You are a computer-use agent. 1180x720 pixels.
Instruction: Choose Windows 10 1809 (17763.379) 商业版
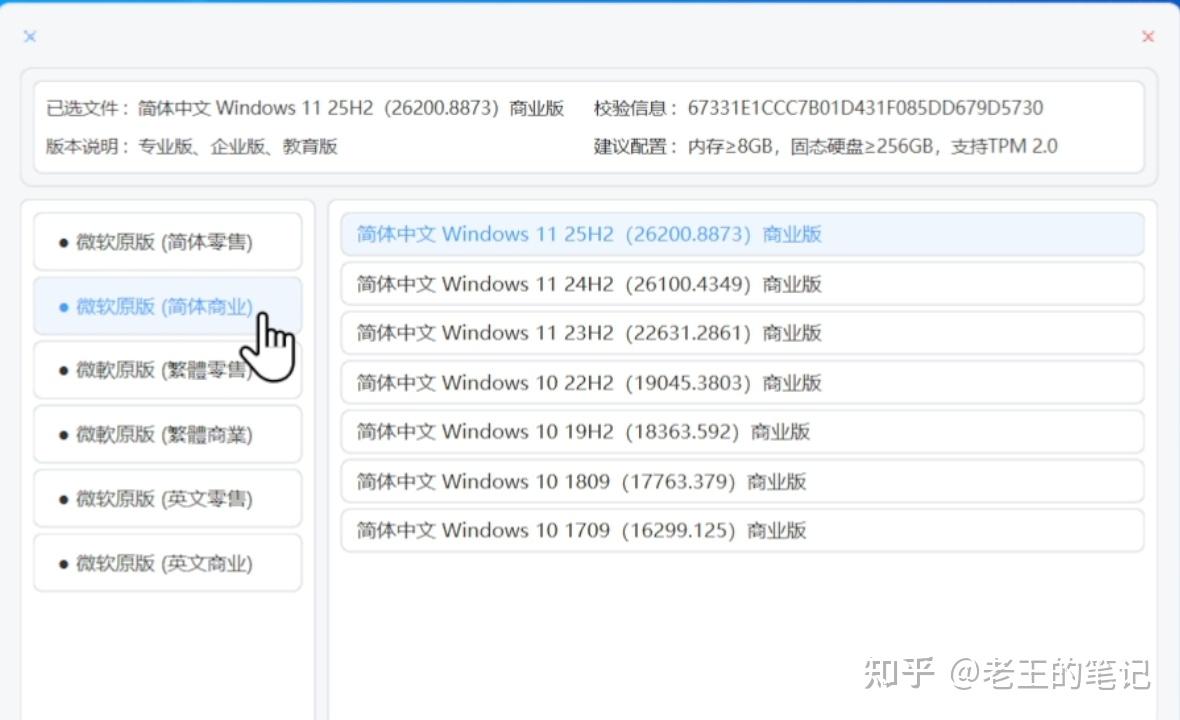pyautogui.click(x=742, y=482)
